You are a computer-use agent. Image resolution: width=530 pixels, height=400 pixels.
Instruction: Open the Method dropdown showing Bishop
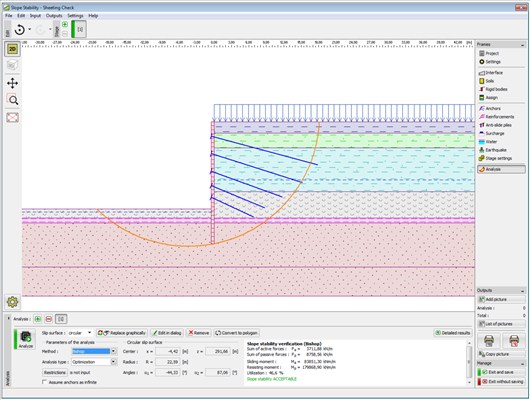(94, 351)
